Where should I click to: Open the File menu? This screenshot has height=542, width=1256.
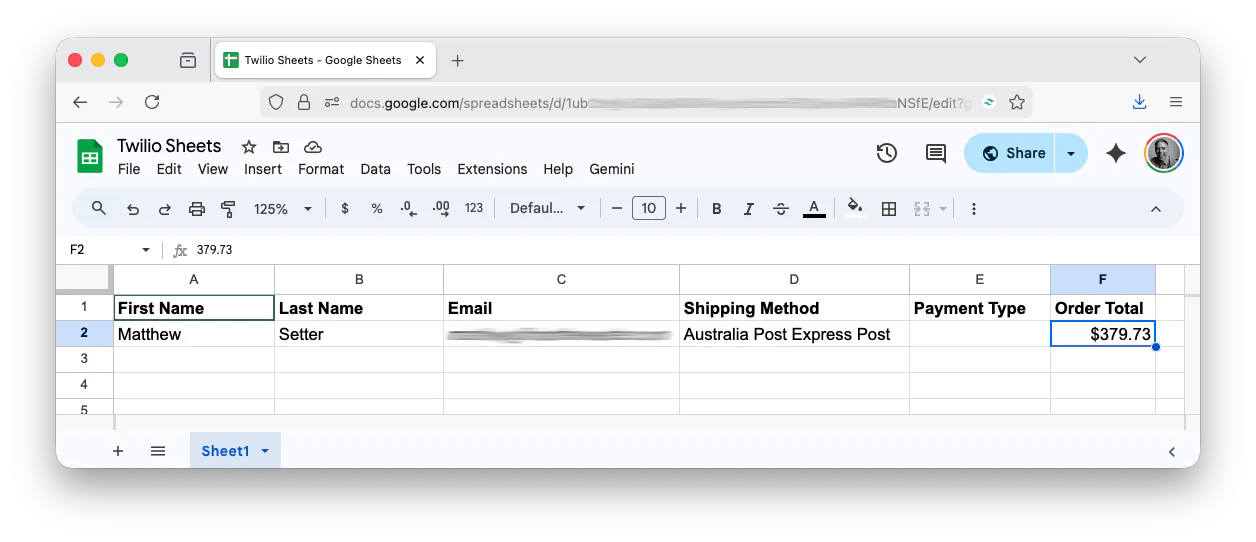pos(129,169)
